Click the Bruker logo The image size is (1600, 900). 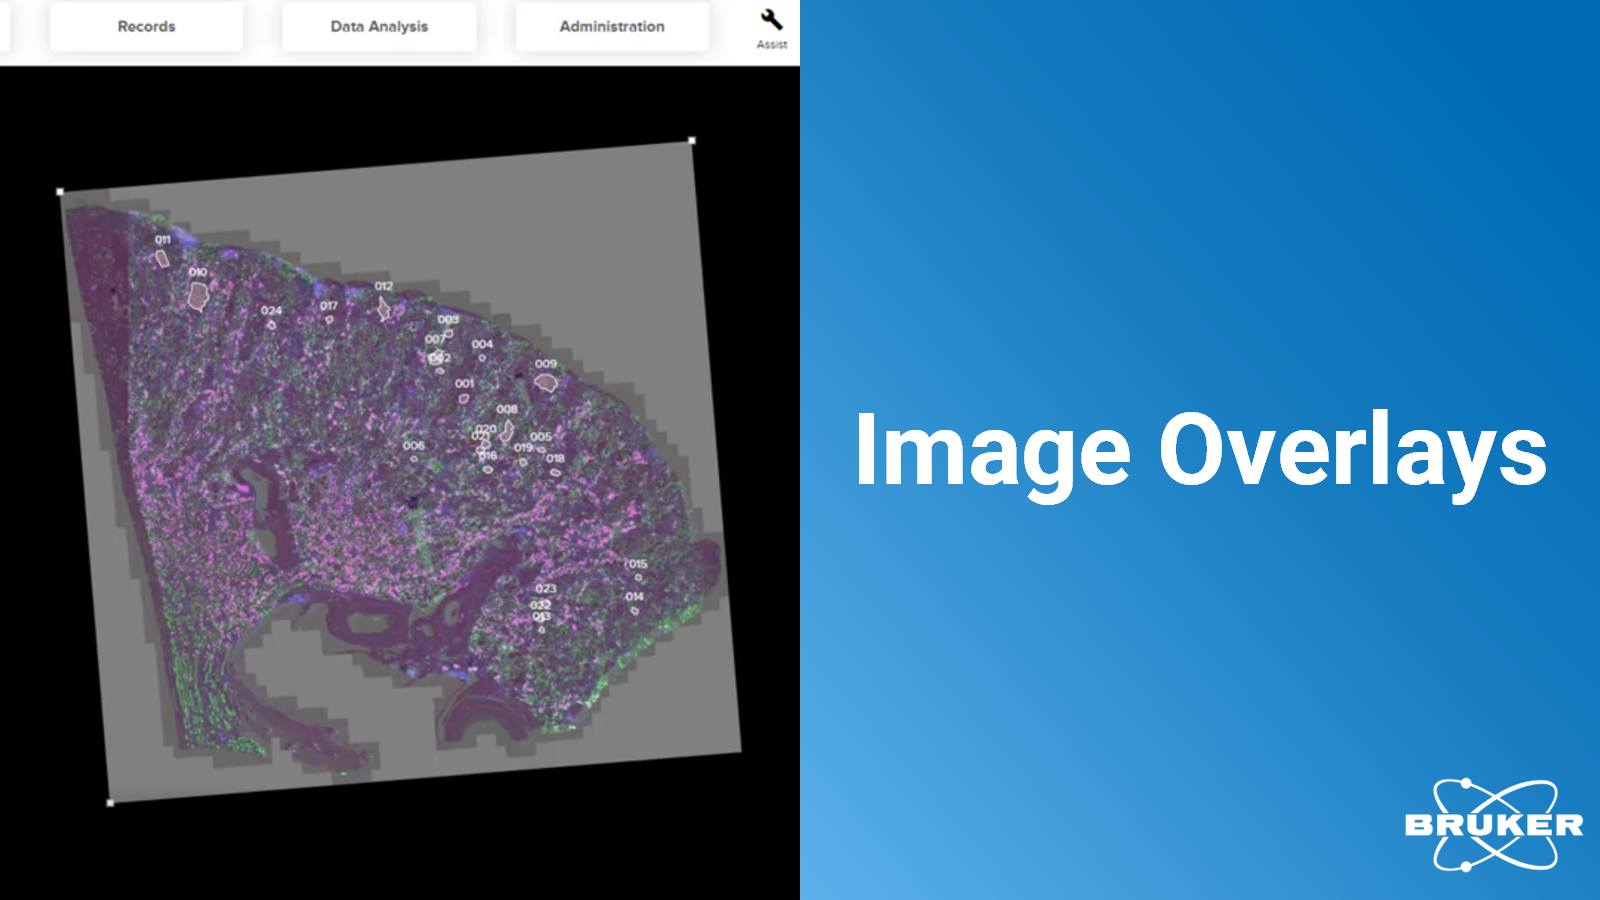pos(1494,825)
